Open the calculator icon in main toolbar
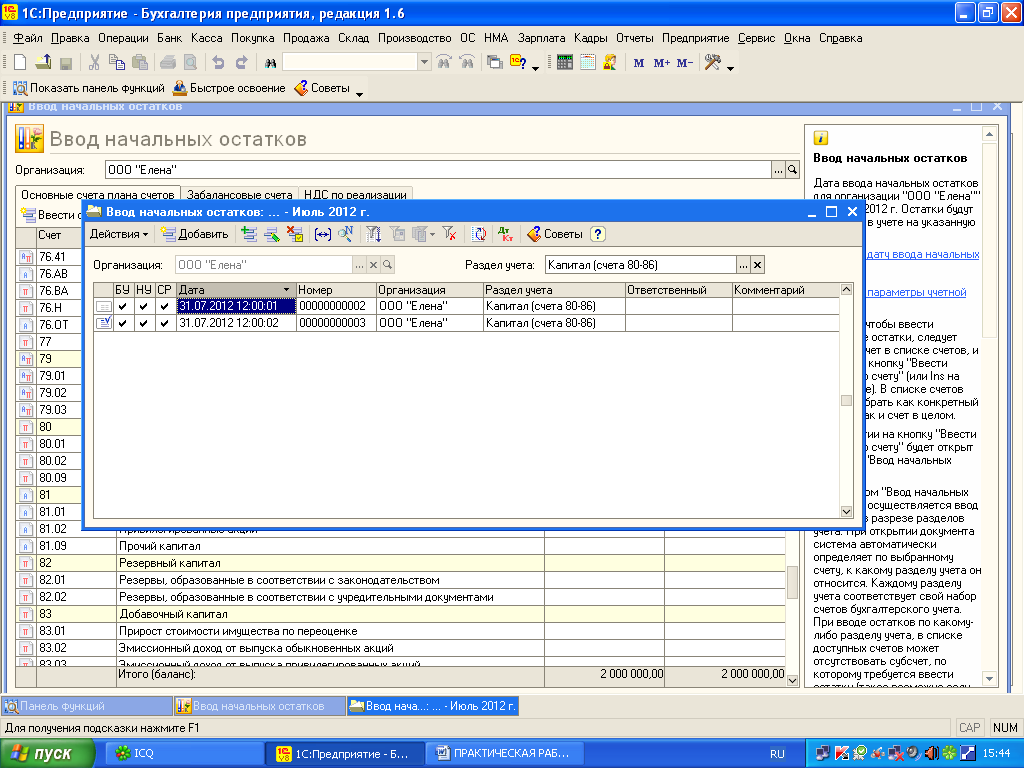Image resolution: width=1024 pixels, height=768 pixels. tap(565, 63)
